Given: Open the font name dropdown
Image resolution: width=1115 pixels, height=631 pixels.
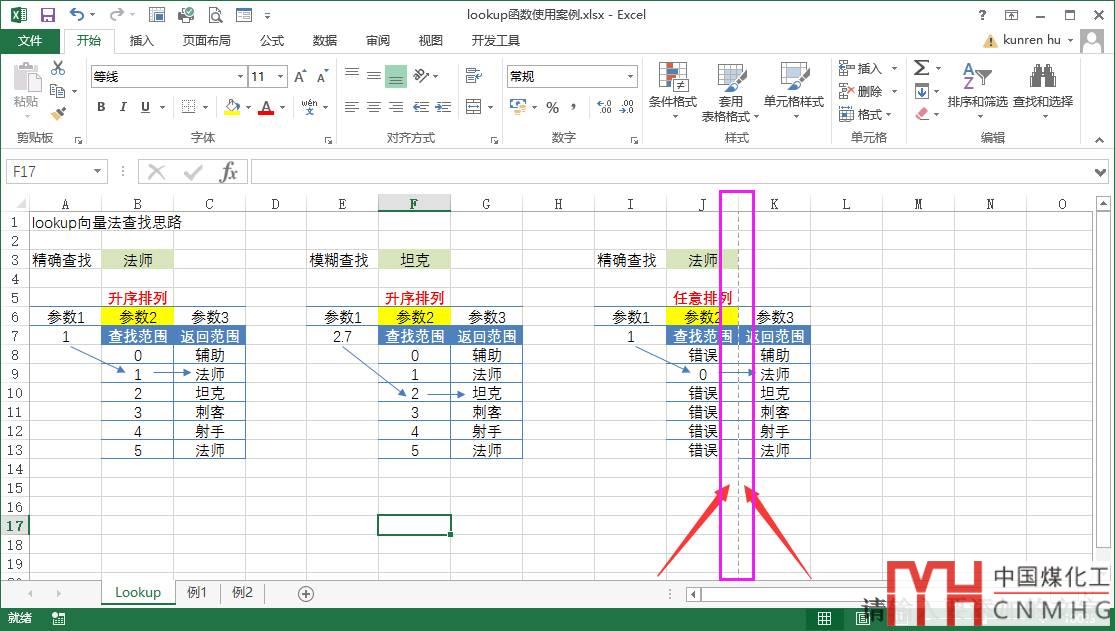Looking at the screenshot, I should [x=240, y=77].
